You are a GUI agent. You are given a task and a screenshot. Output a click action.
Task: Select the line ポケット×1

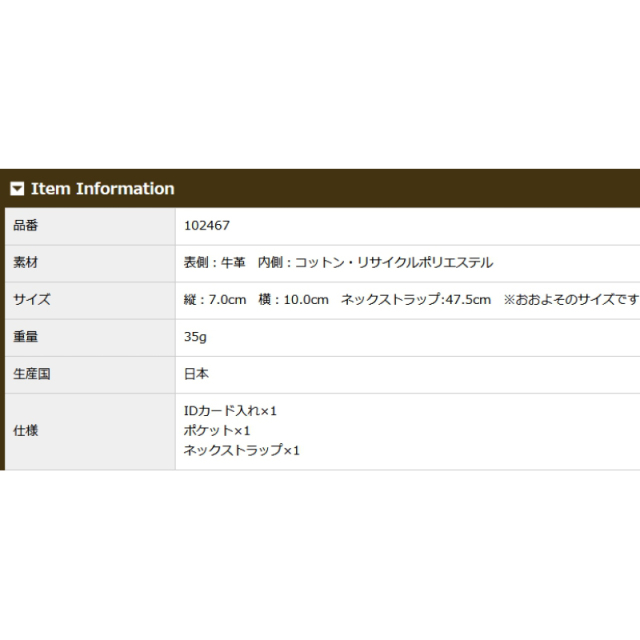[217, 431]
